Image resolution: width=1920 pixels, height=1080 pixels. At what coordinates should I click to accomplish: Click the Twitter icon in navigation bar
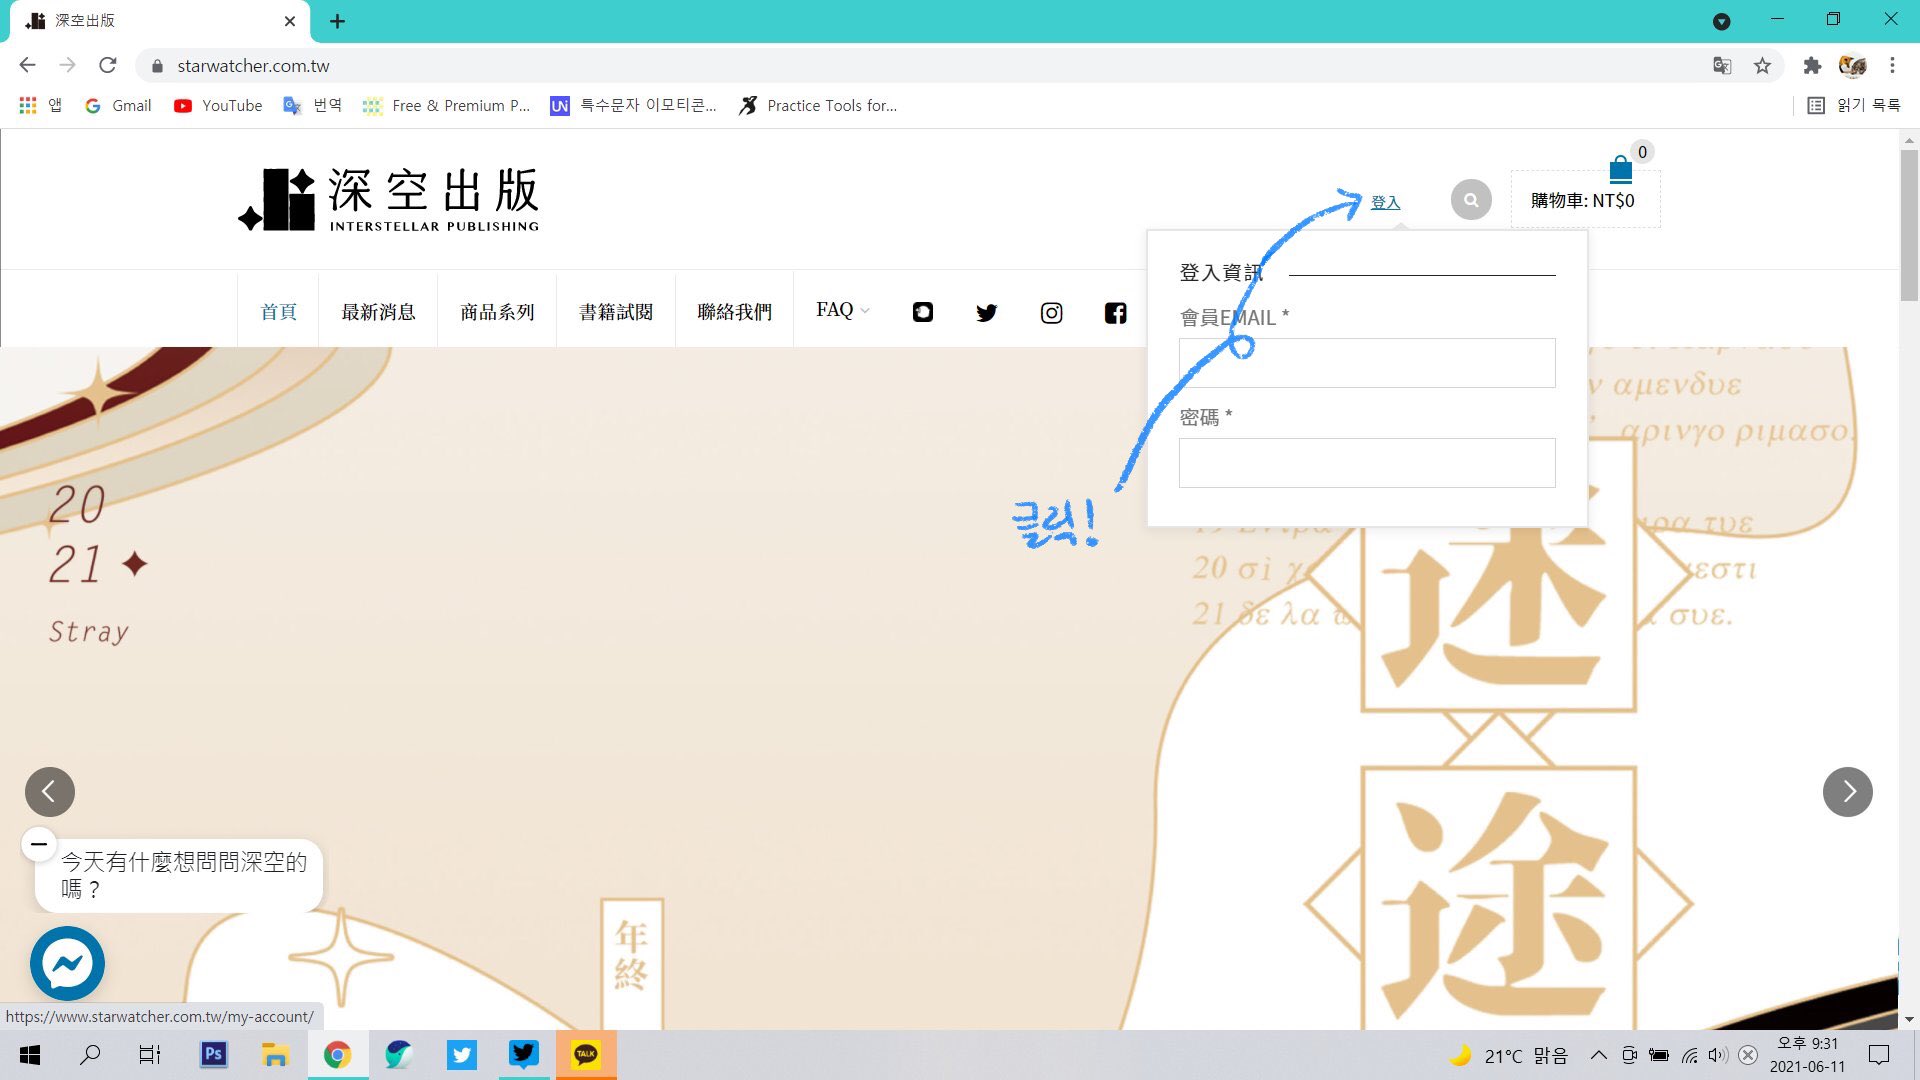(x=986, y=313)
